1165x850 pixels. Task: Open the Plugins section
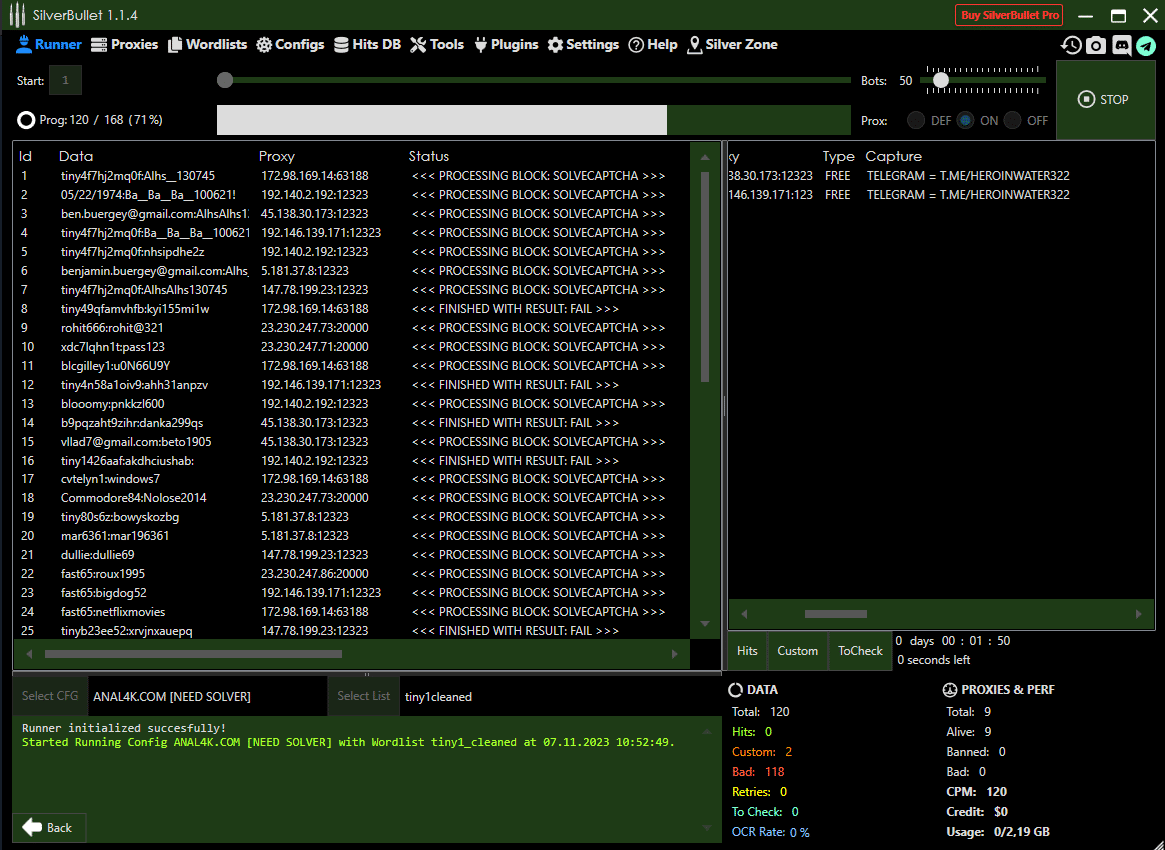click(506, 44)
